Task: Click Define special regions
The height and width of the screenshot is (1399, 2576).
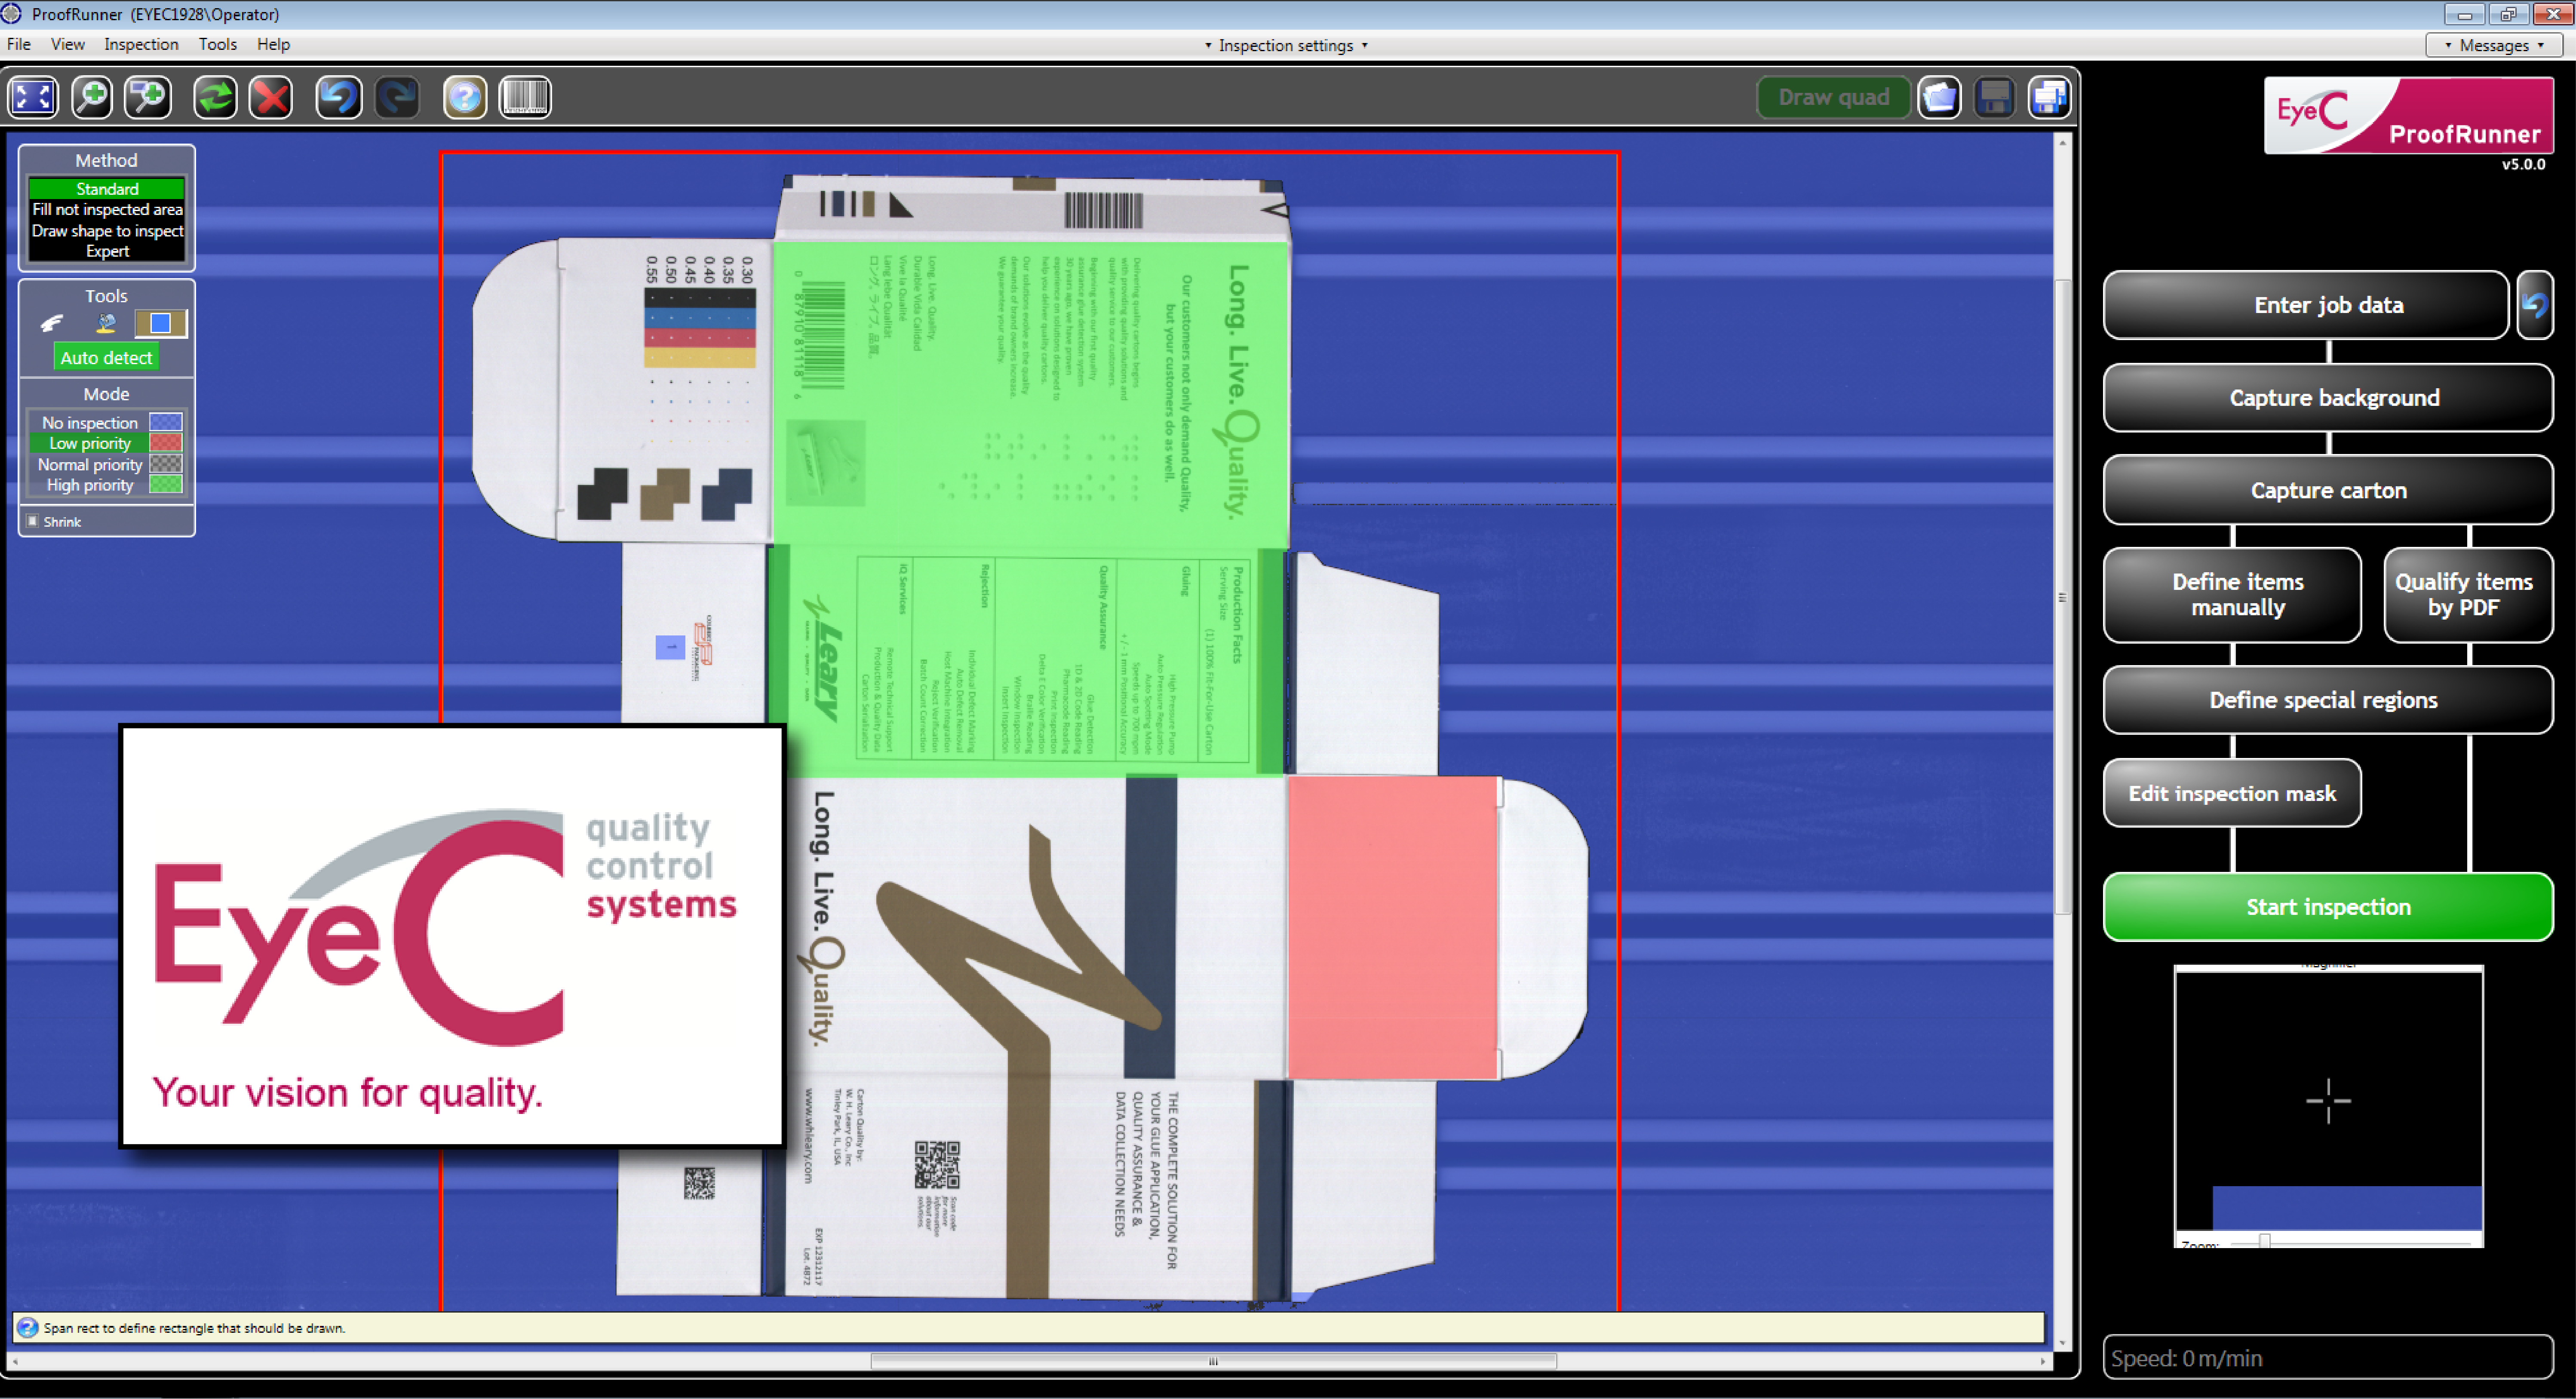Action: (x=2328, y=700)
